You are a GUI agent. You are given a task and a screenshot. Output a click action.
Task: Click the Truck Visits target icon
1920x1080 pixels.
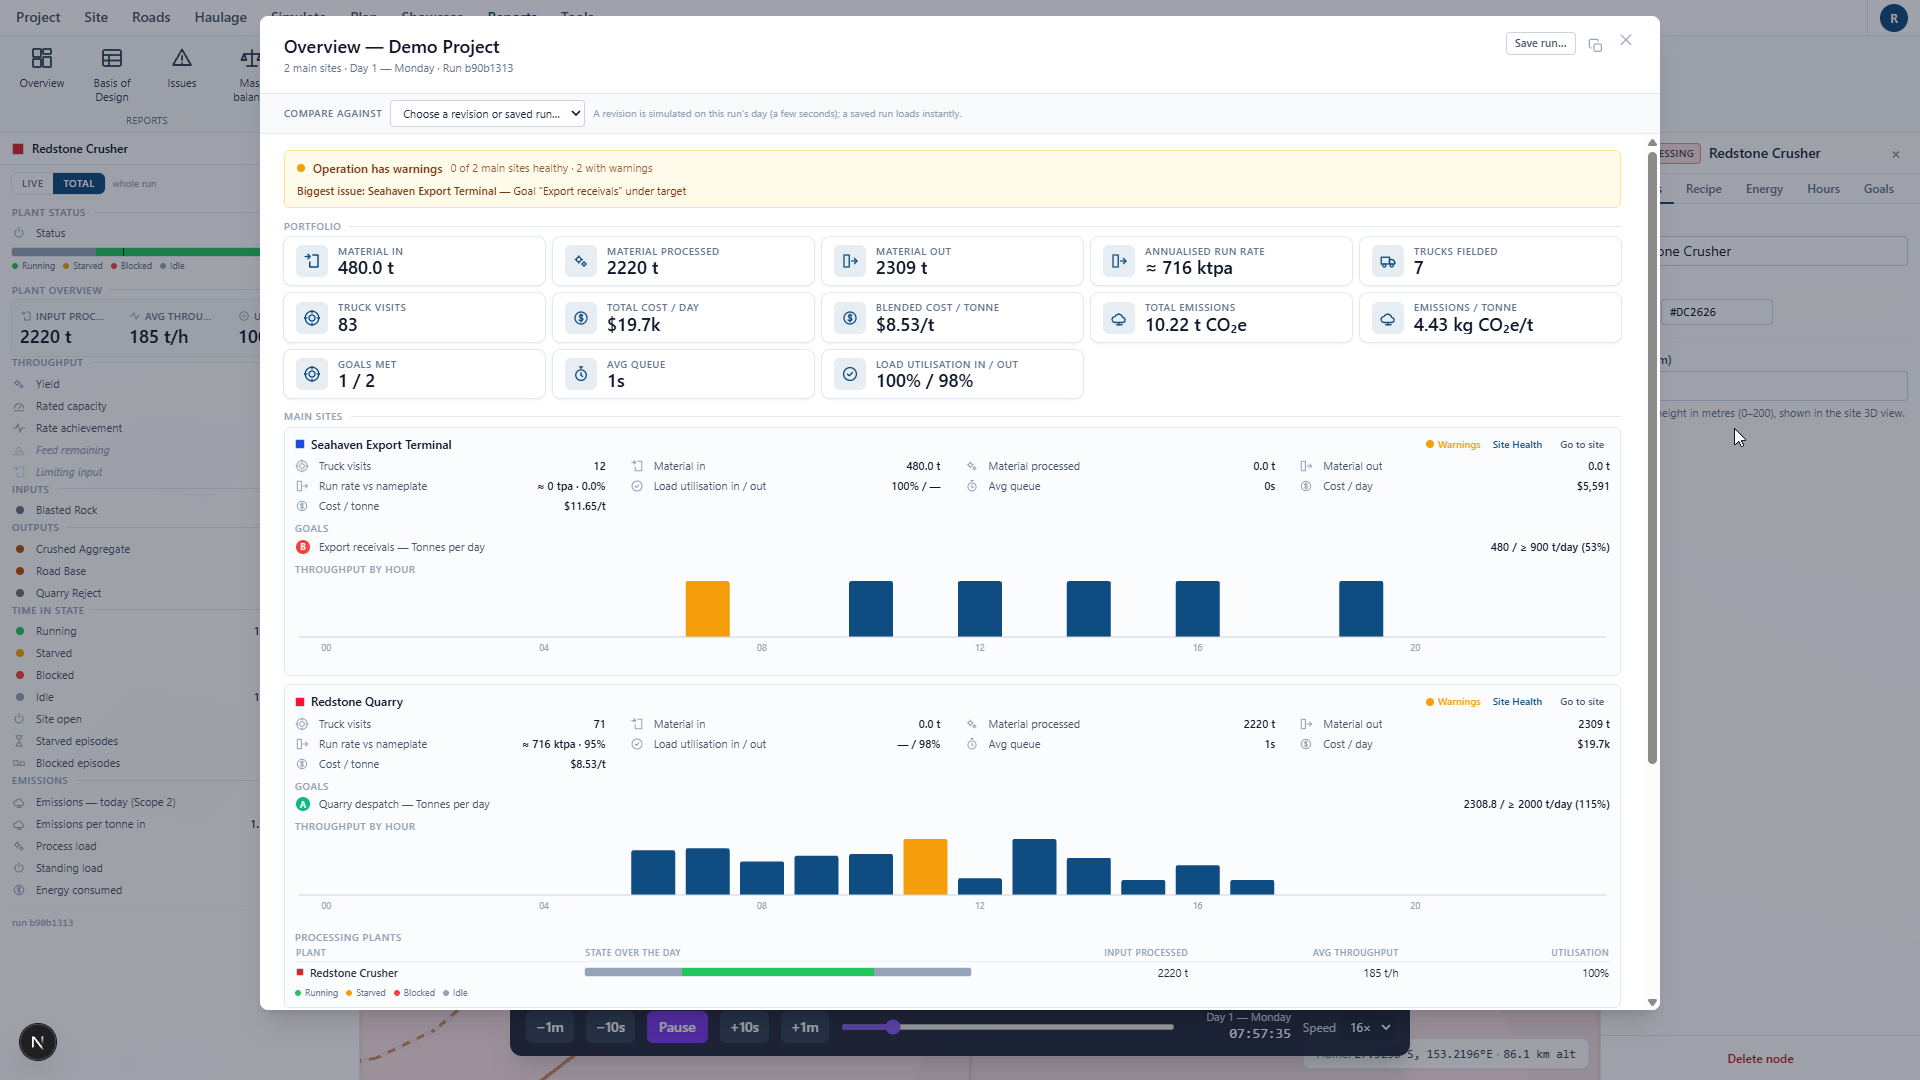point(312,318)
